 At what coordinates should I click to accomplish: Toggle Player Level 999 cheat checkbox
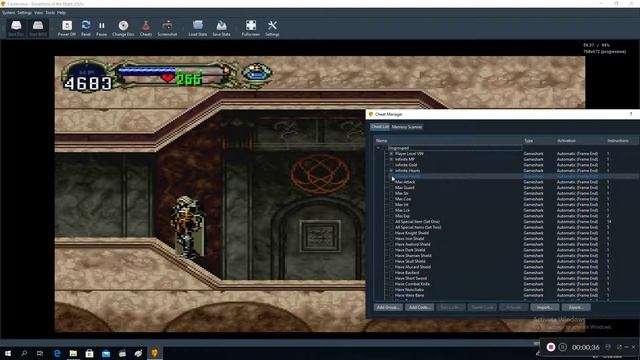[x=391, y=154]
